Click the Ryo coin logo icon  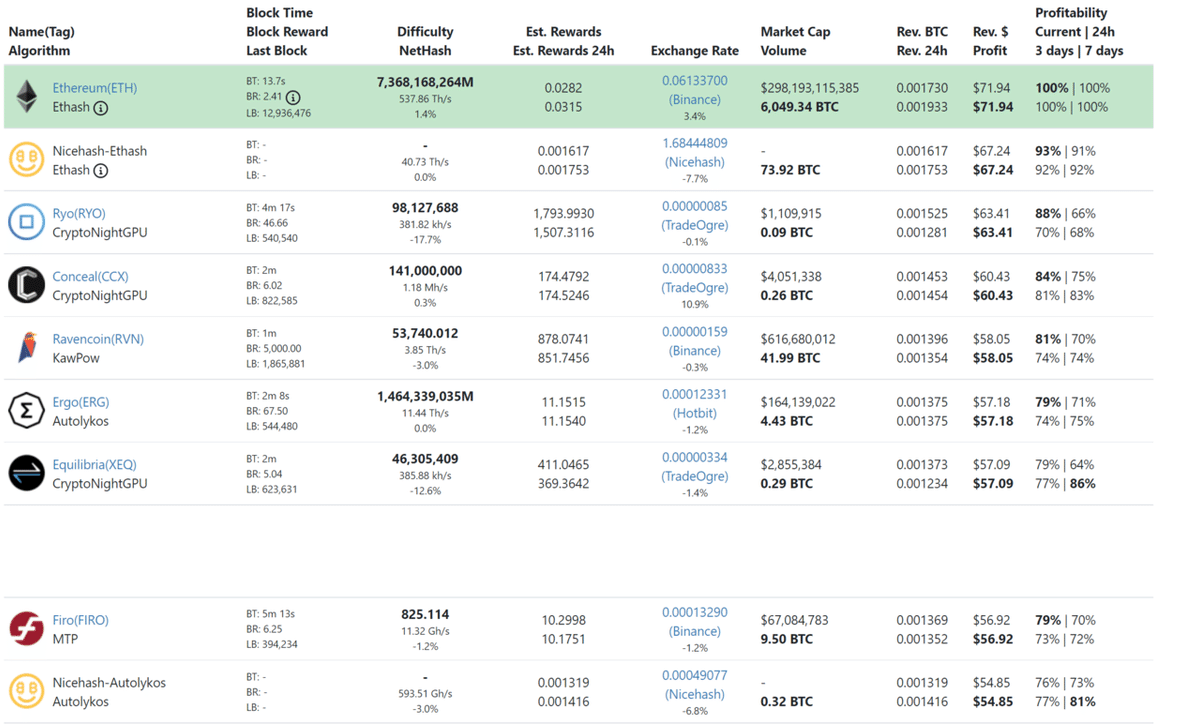click(26, 222)
